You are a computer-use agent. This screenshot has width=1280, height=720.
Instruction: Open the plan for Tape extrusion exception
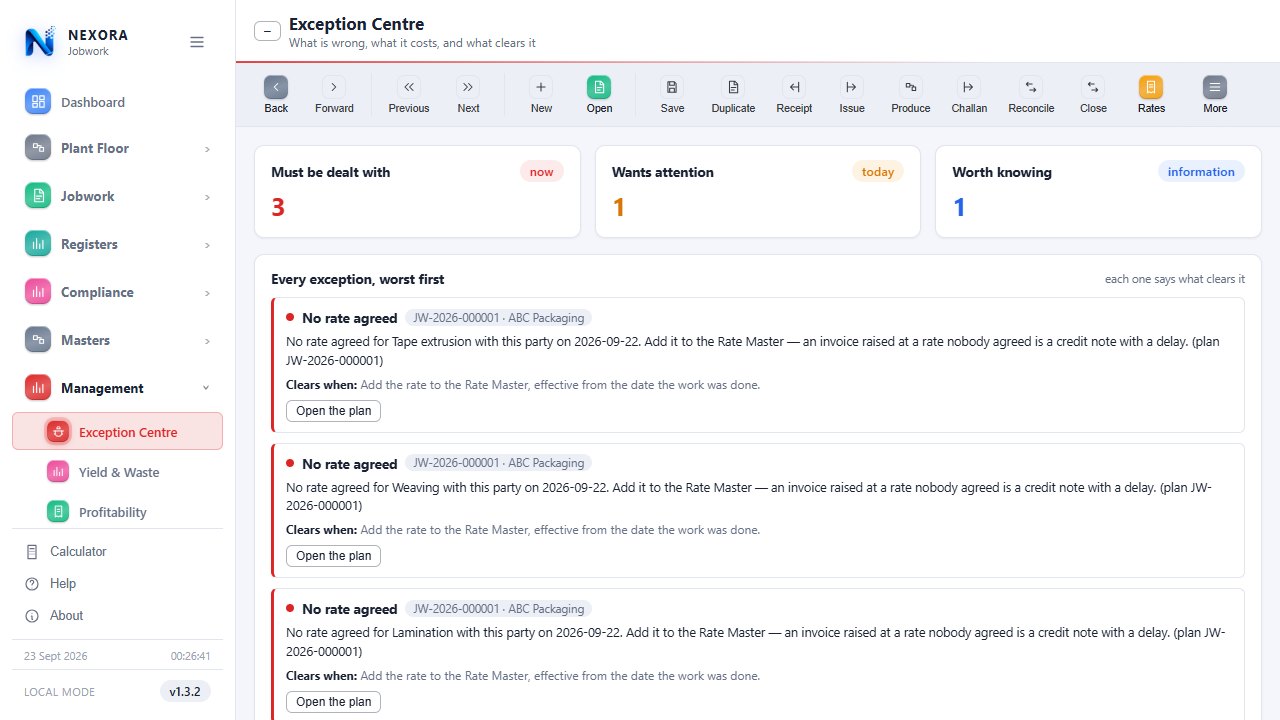(333, 411)
